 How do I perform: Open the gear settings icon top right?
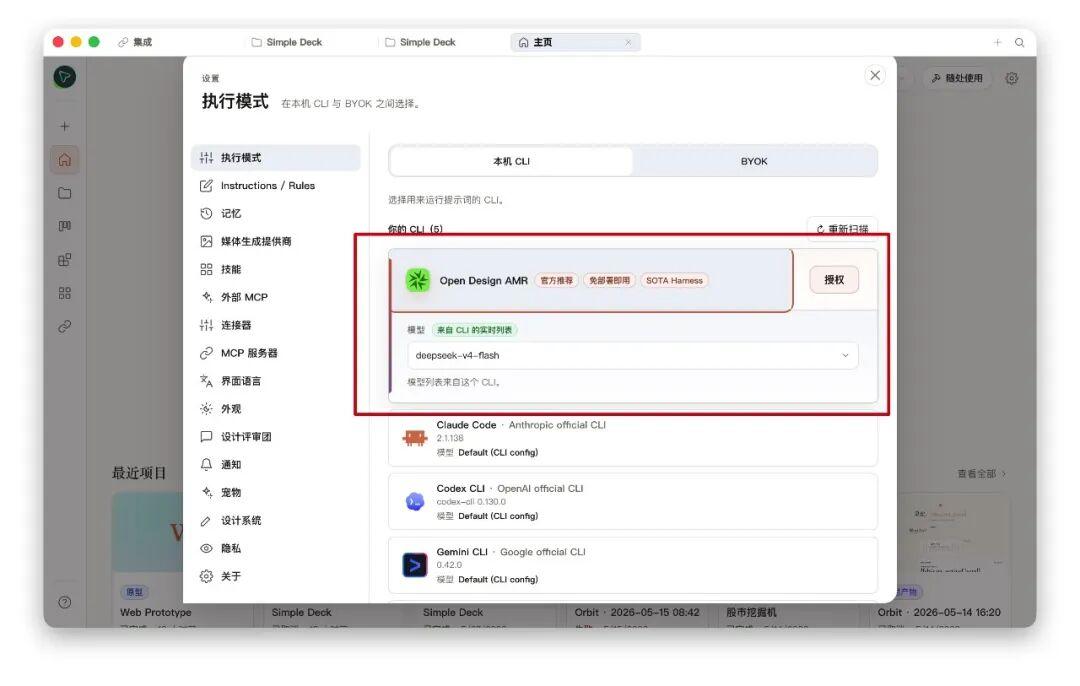[x=1012, y=79]
